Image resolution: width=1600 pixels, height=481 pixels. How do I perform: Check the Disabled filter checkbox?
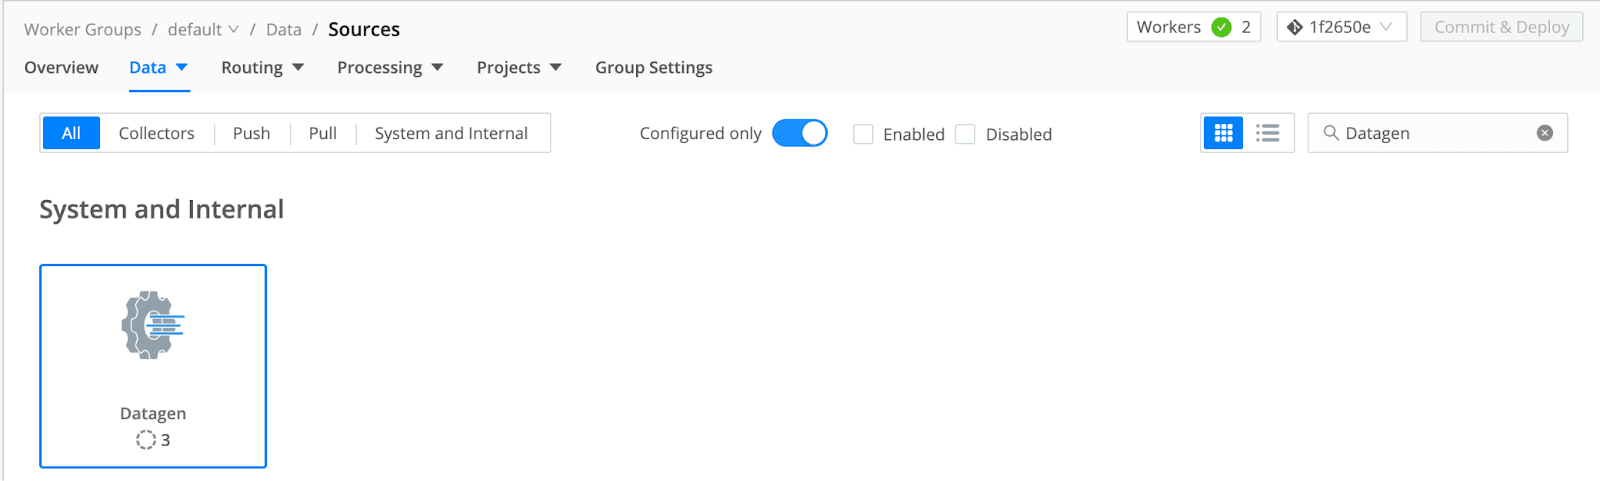(965, 134)
